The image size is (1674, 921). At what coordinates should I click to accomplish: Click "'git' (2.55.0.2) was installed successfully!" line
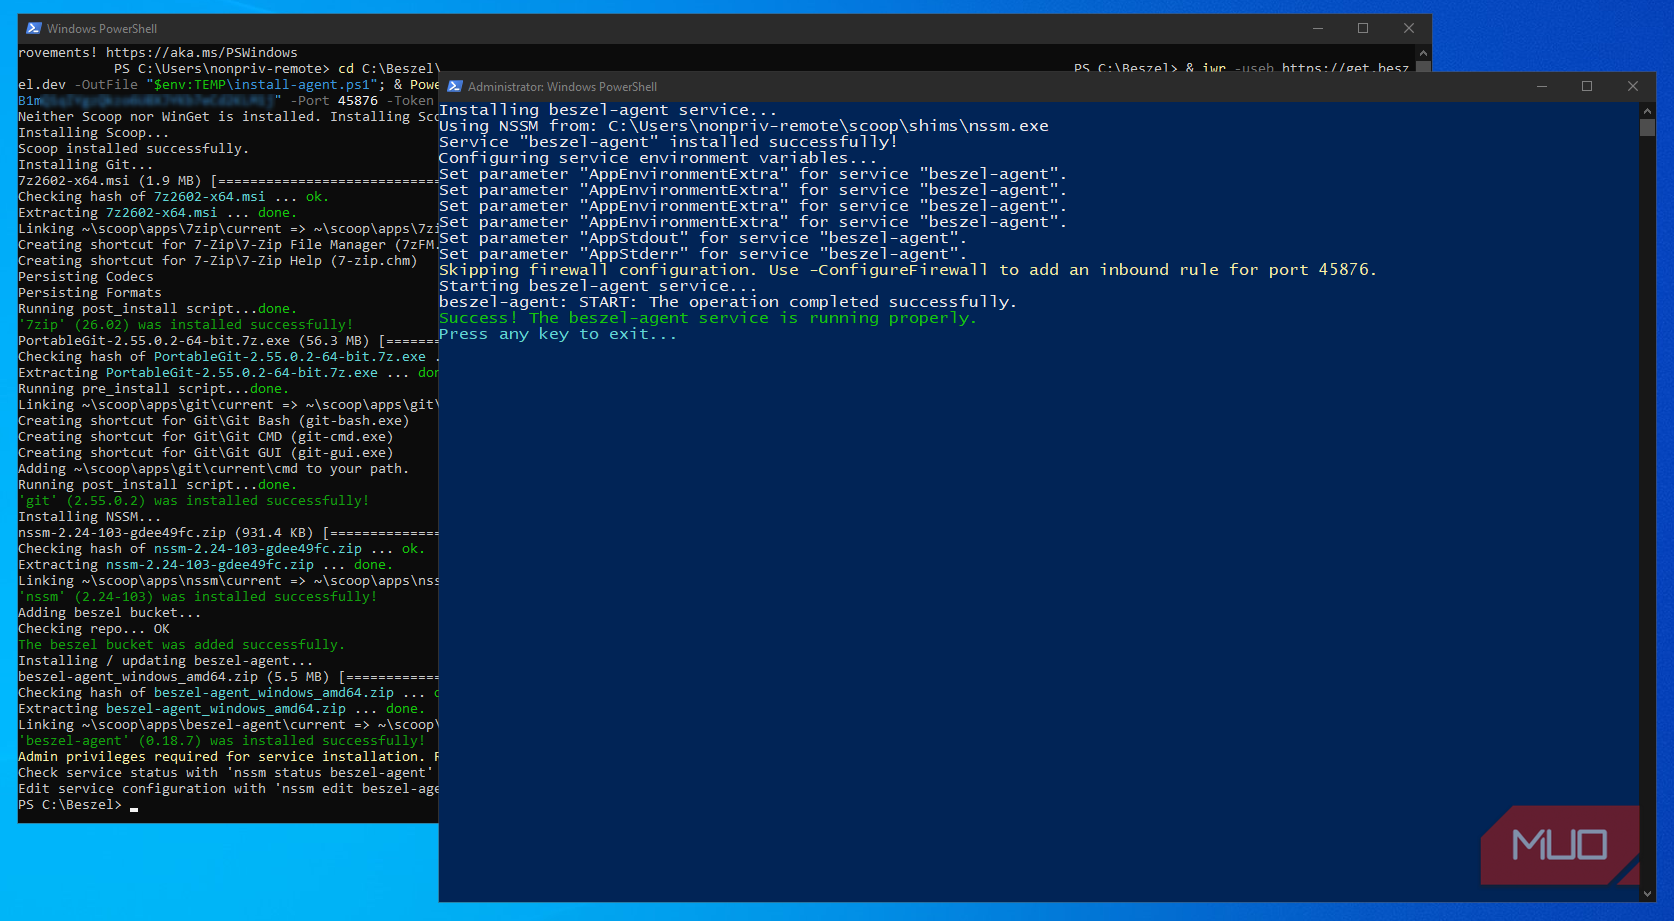pos(194,501)
